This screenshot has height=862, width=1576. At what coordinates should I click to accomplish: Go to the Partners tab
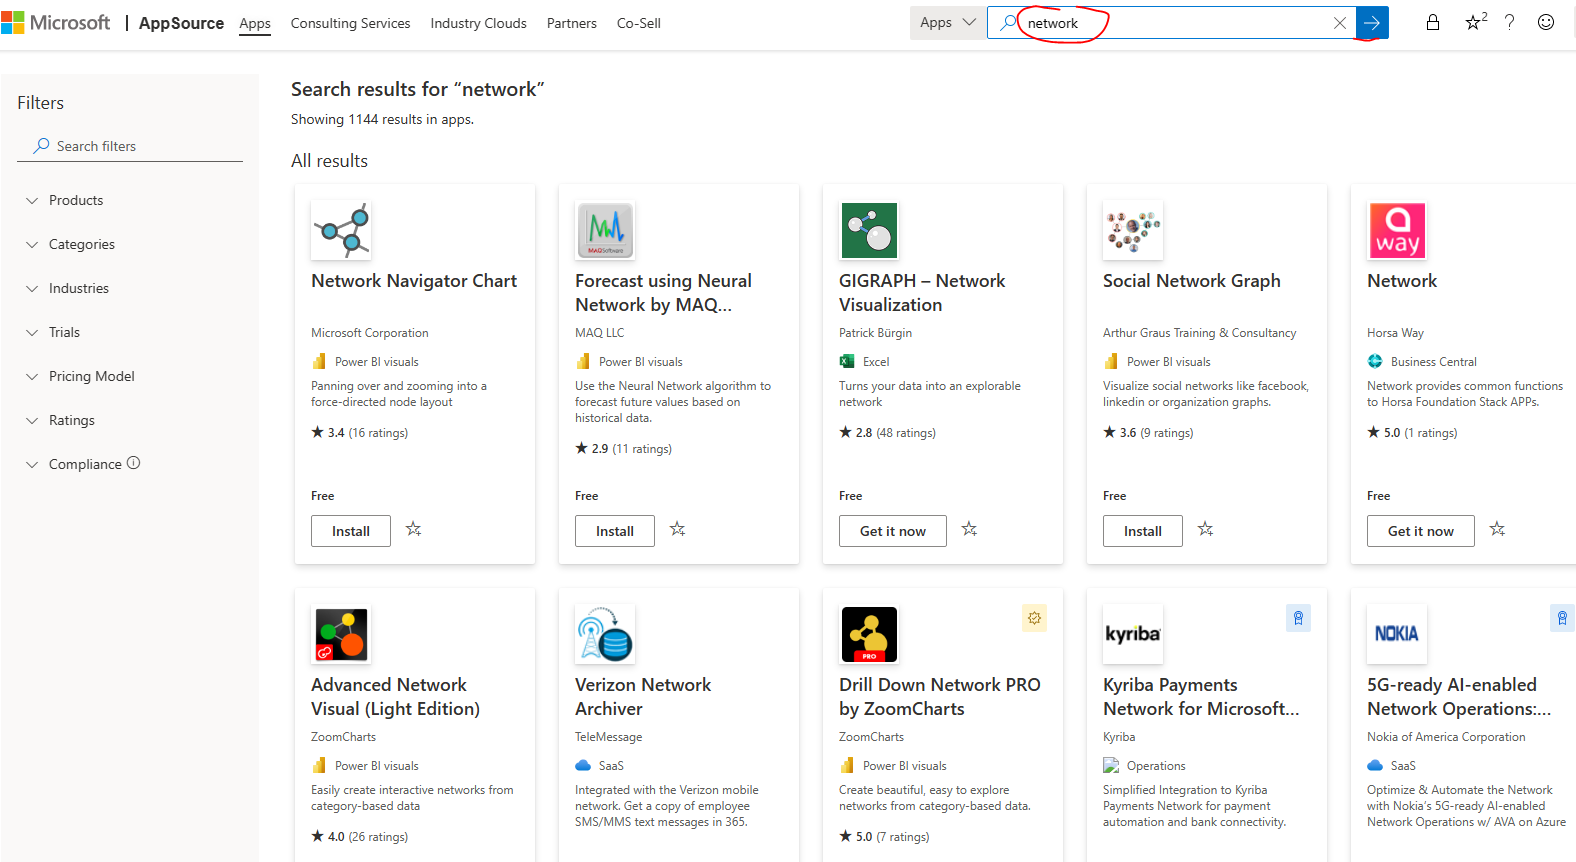pyautogui.click(x=571, y=23)
